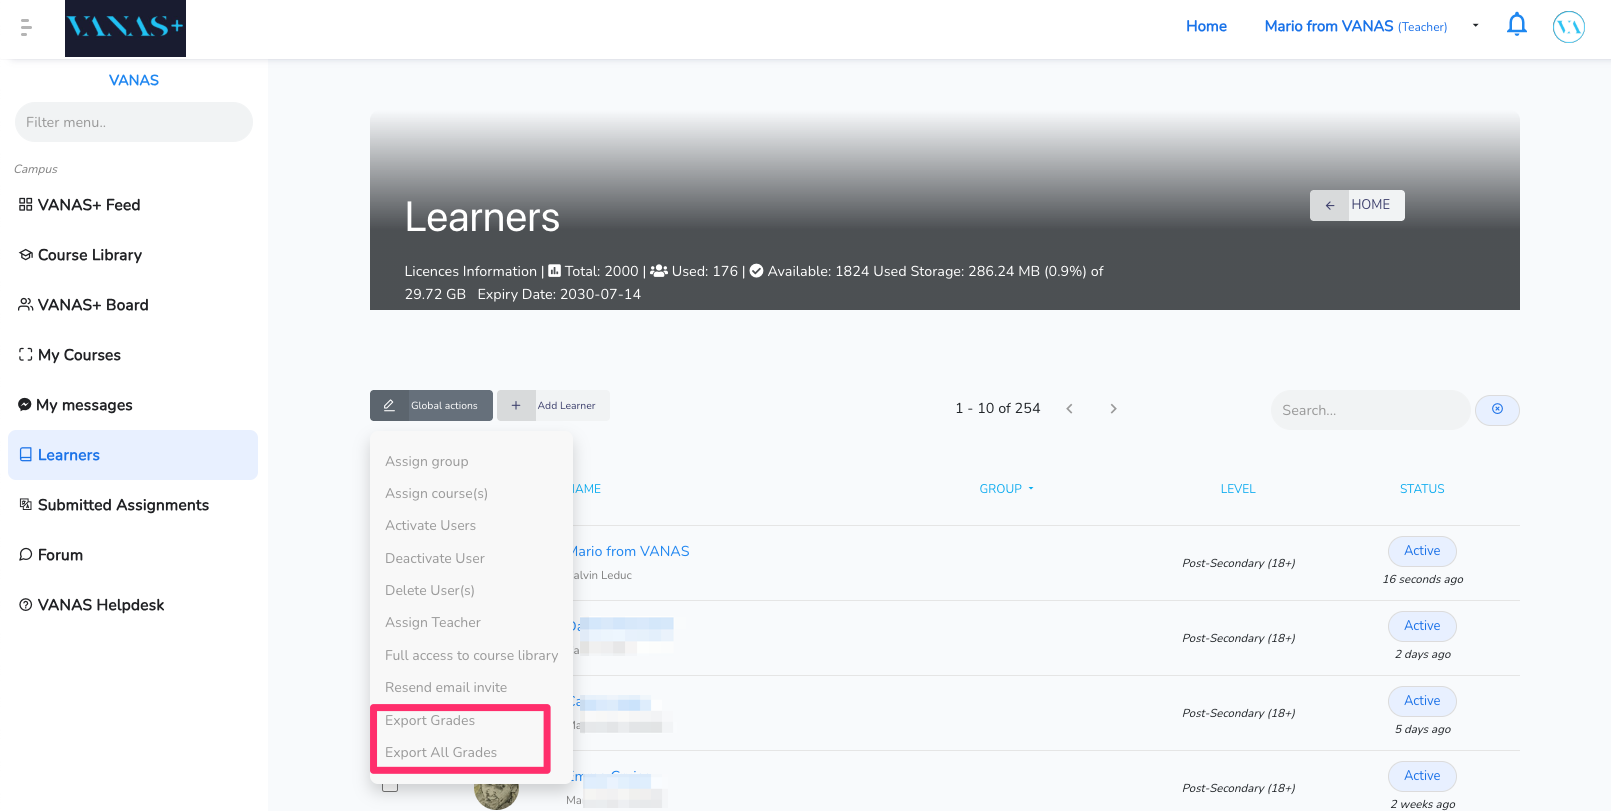Click the VANAS+ logo
The height and width of the screenshot is (811, 1611).
[125, 28]
